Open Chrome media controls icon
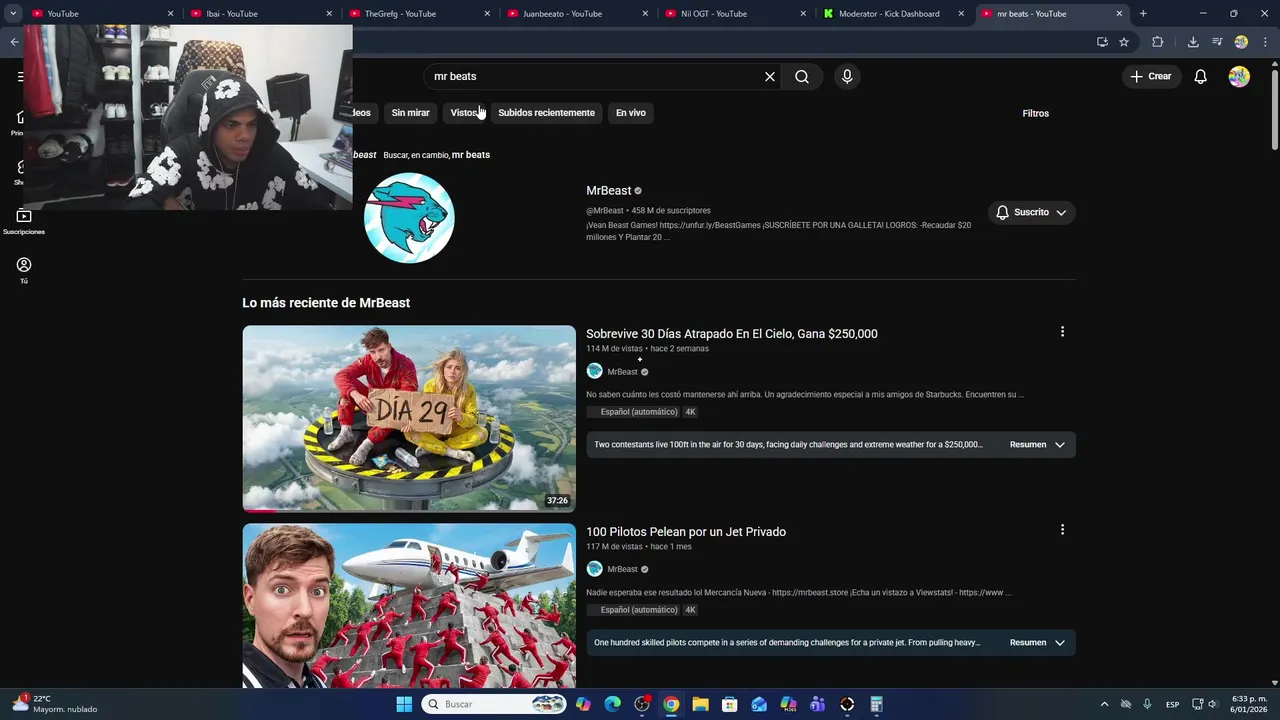This screenshot has width=1280, height=720. [x=1217, y=42]
